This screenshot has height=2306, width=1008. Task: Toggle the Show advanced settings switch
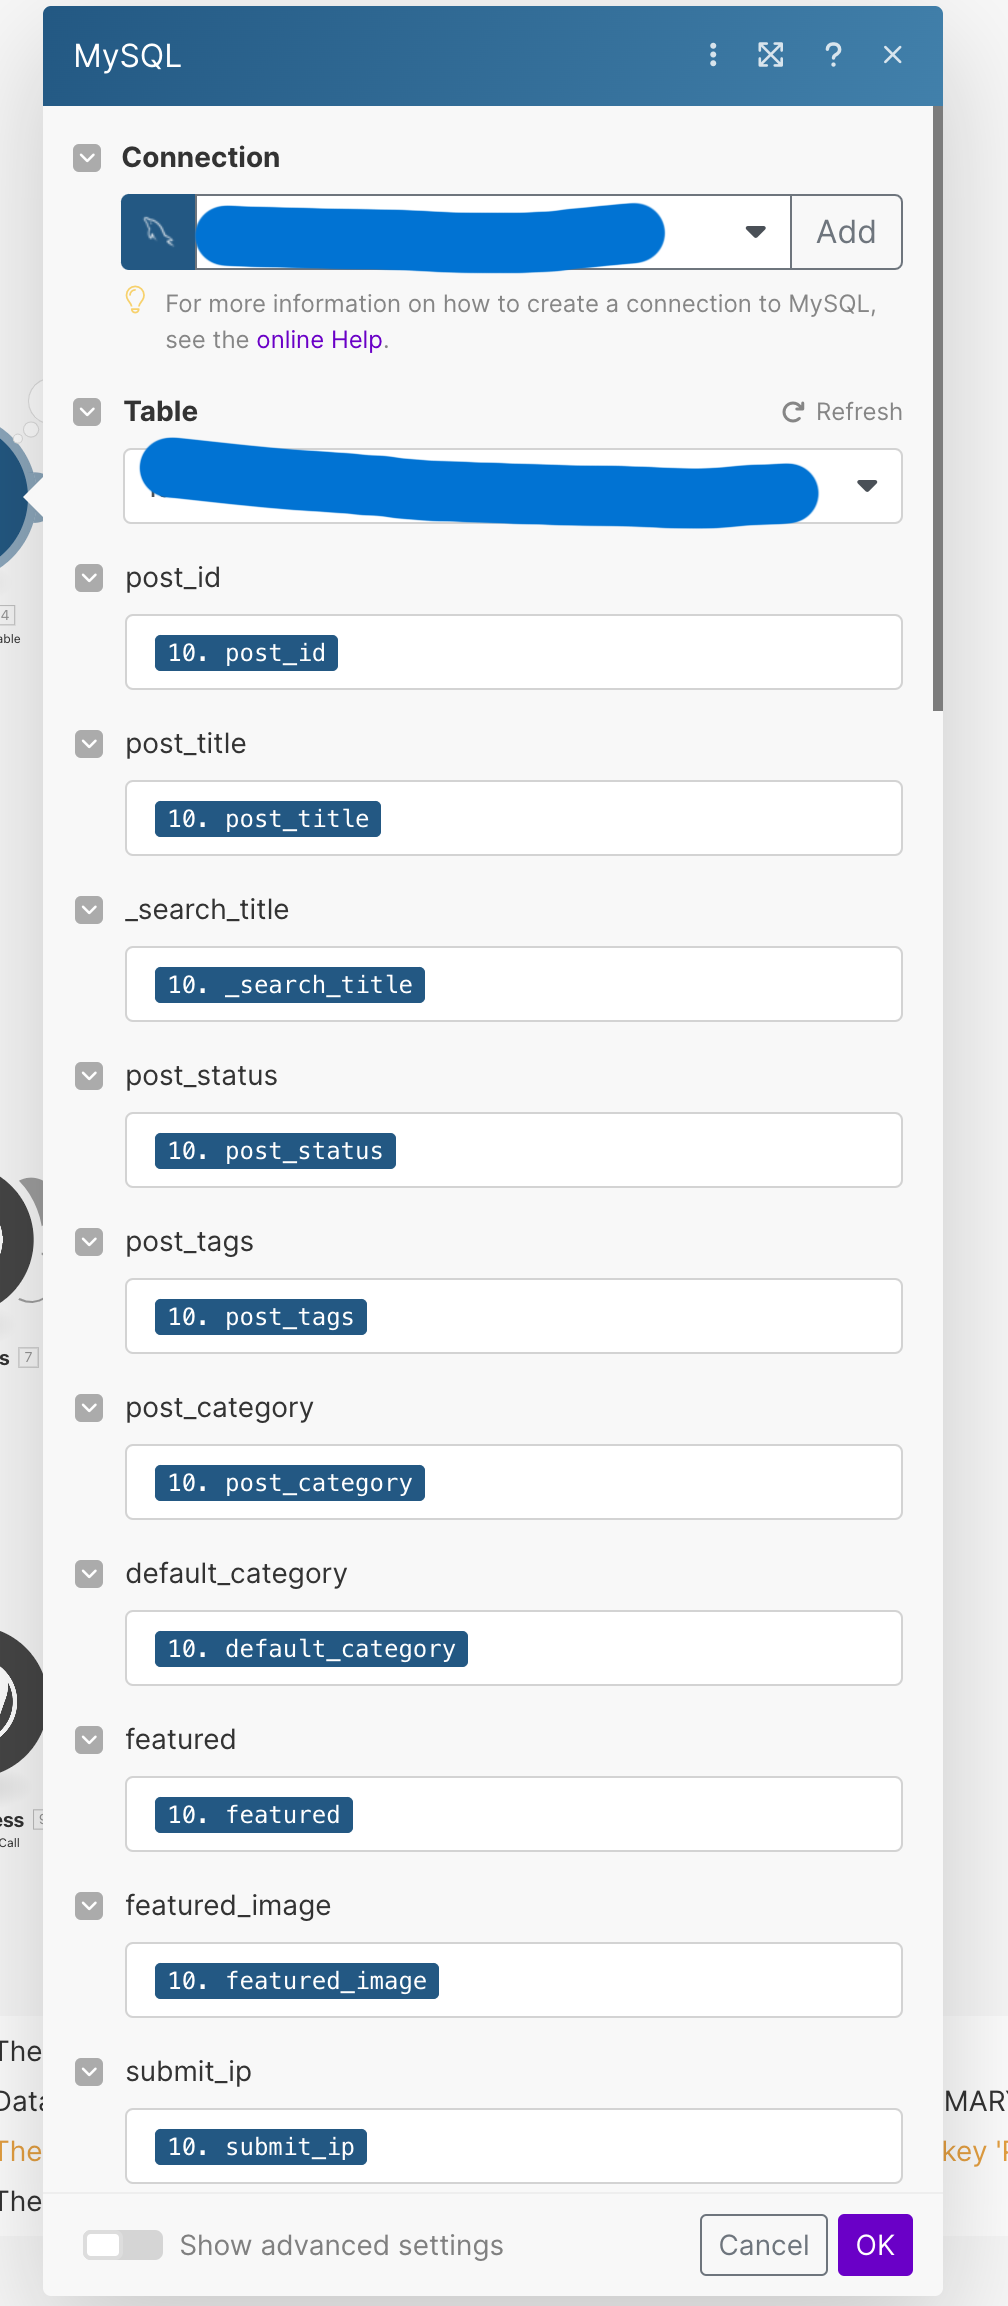click(x=123, y=2245)
